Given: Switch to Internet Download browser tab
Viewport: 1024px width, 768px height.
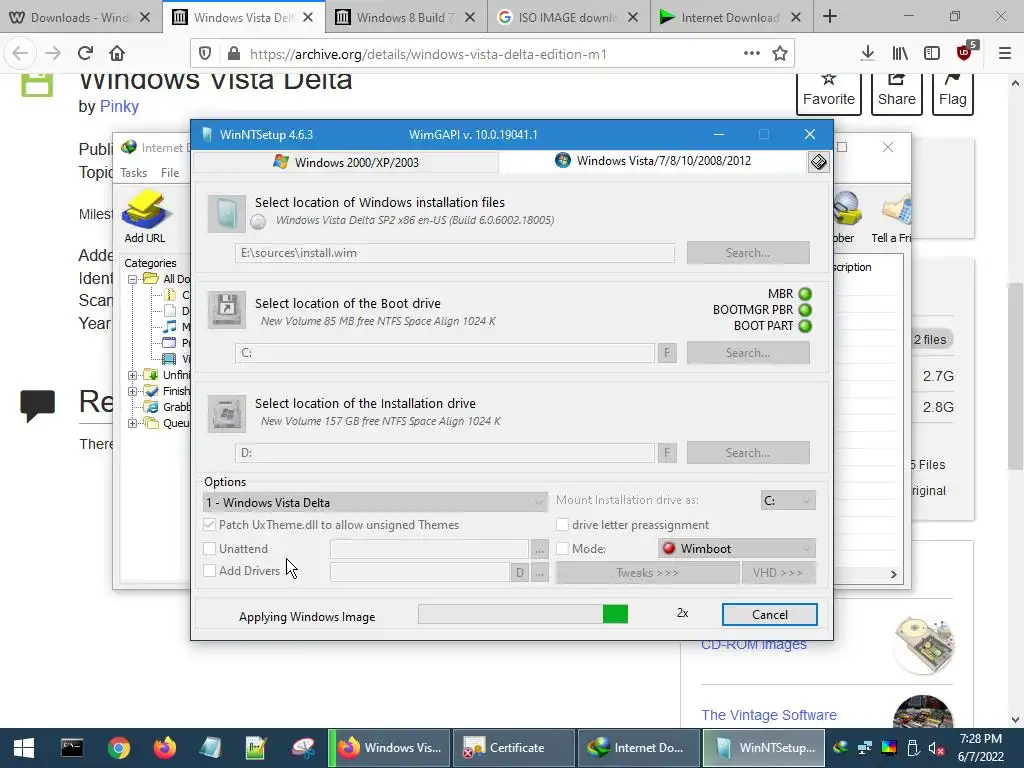Looking at the screenshot, I should click(731, 18).
